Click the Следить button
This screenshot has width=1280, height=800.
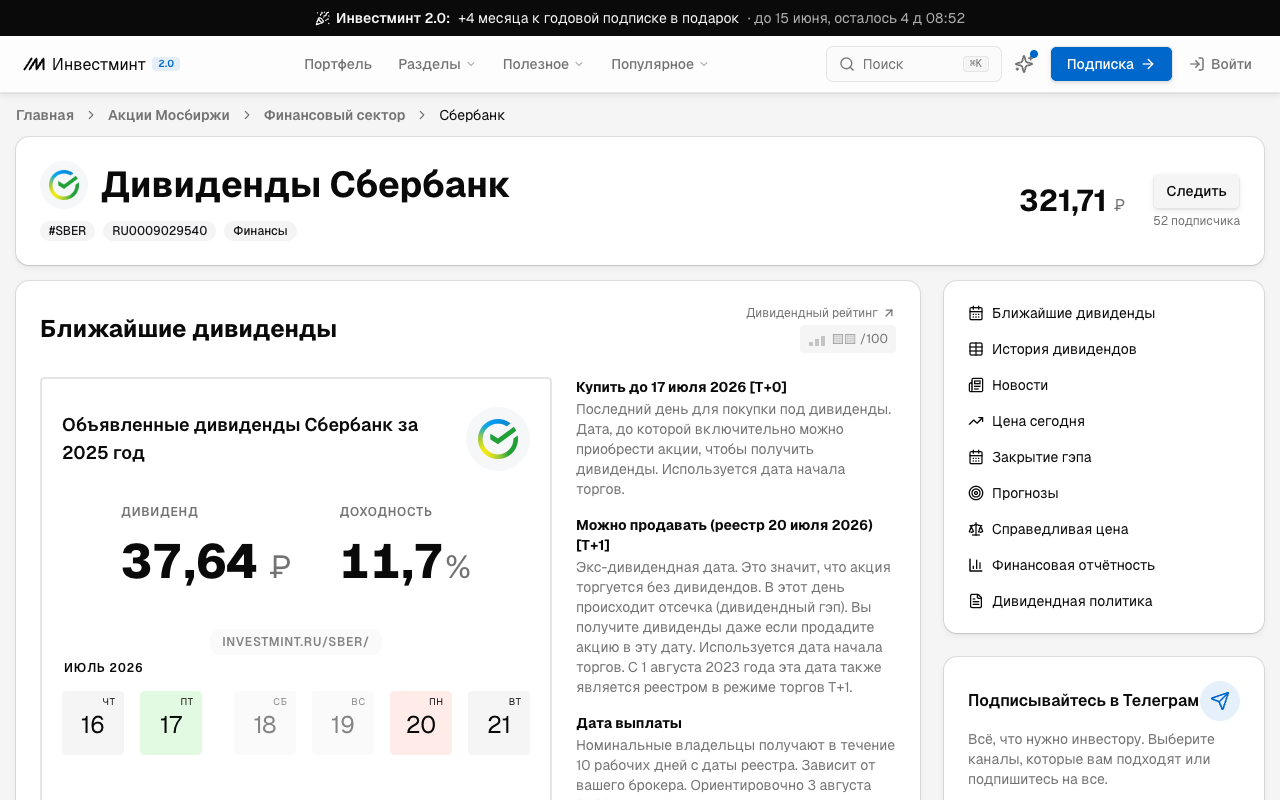[x=1196, y=191]
